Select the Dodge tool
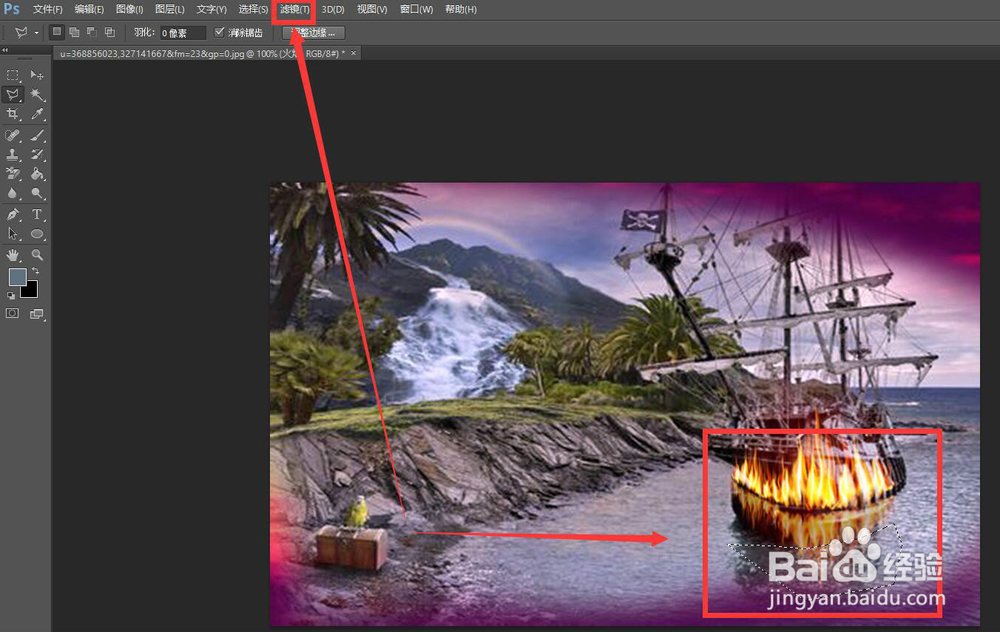The image size is (1000, 632). click(37, 193)
